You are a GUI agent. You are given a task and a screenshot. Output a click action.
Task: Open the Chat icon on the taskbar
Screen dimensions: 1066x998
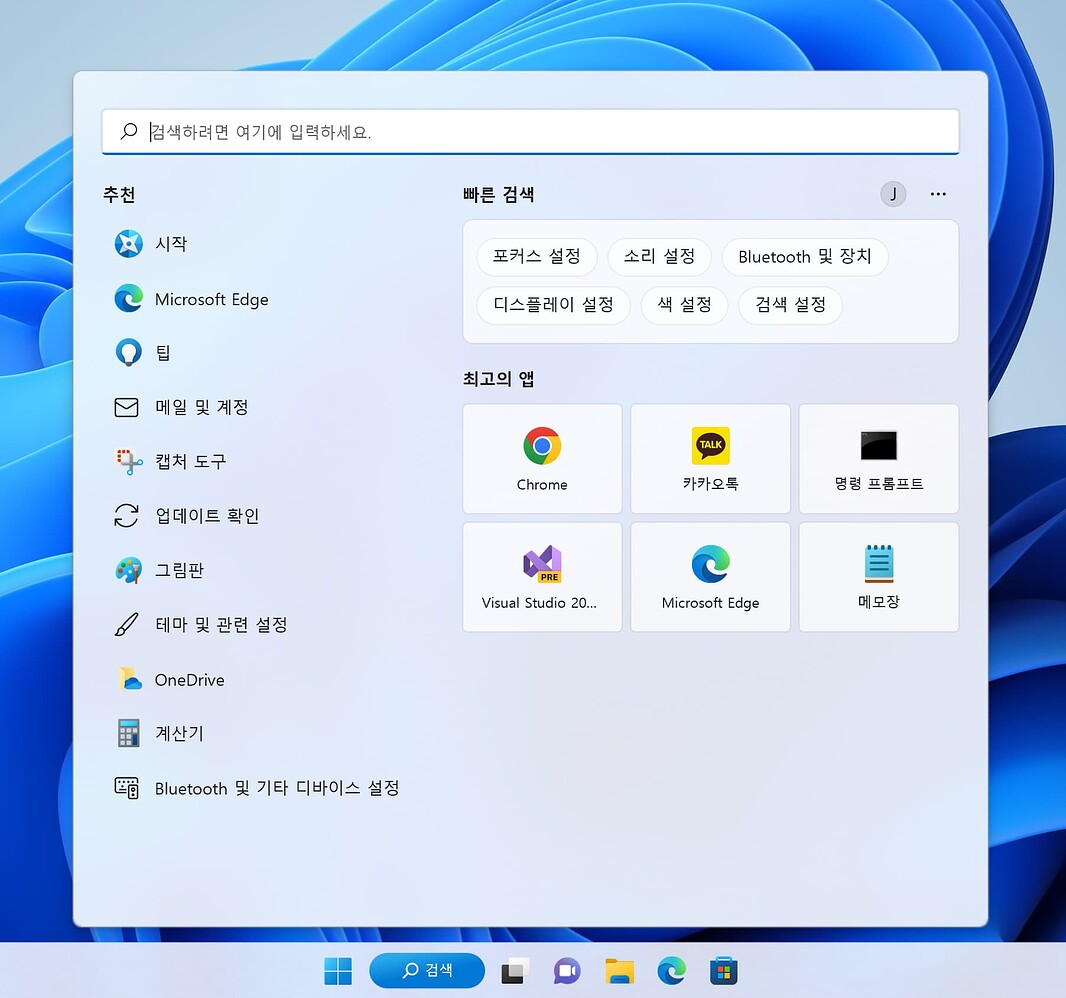click(567, 971)
